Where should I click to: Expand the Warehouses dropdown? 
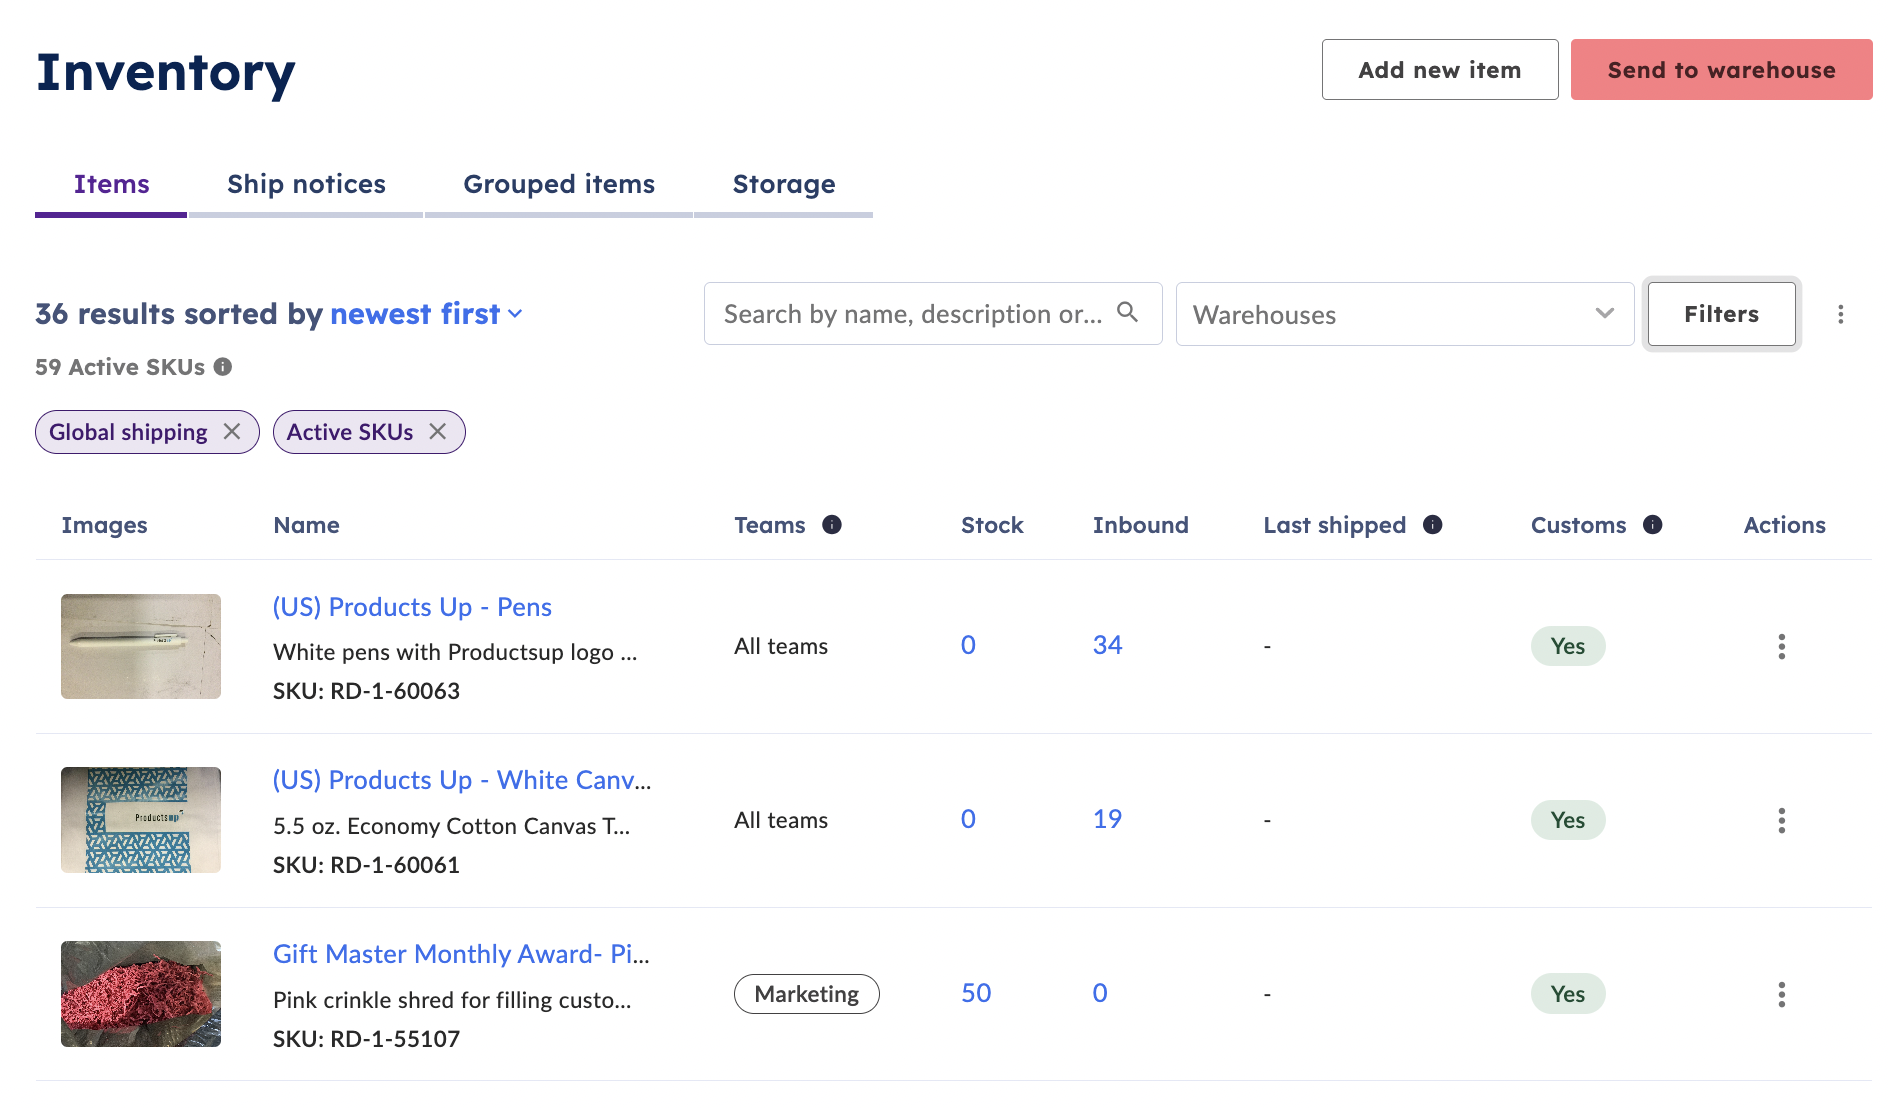(x=1405, y=314)
